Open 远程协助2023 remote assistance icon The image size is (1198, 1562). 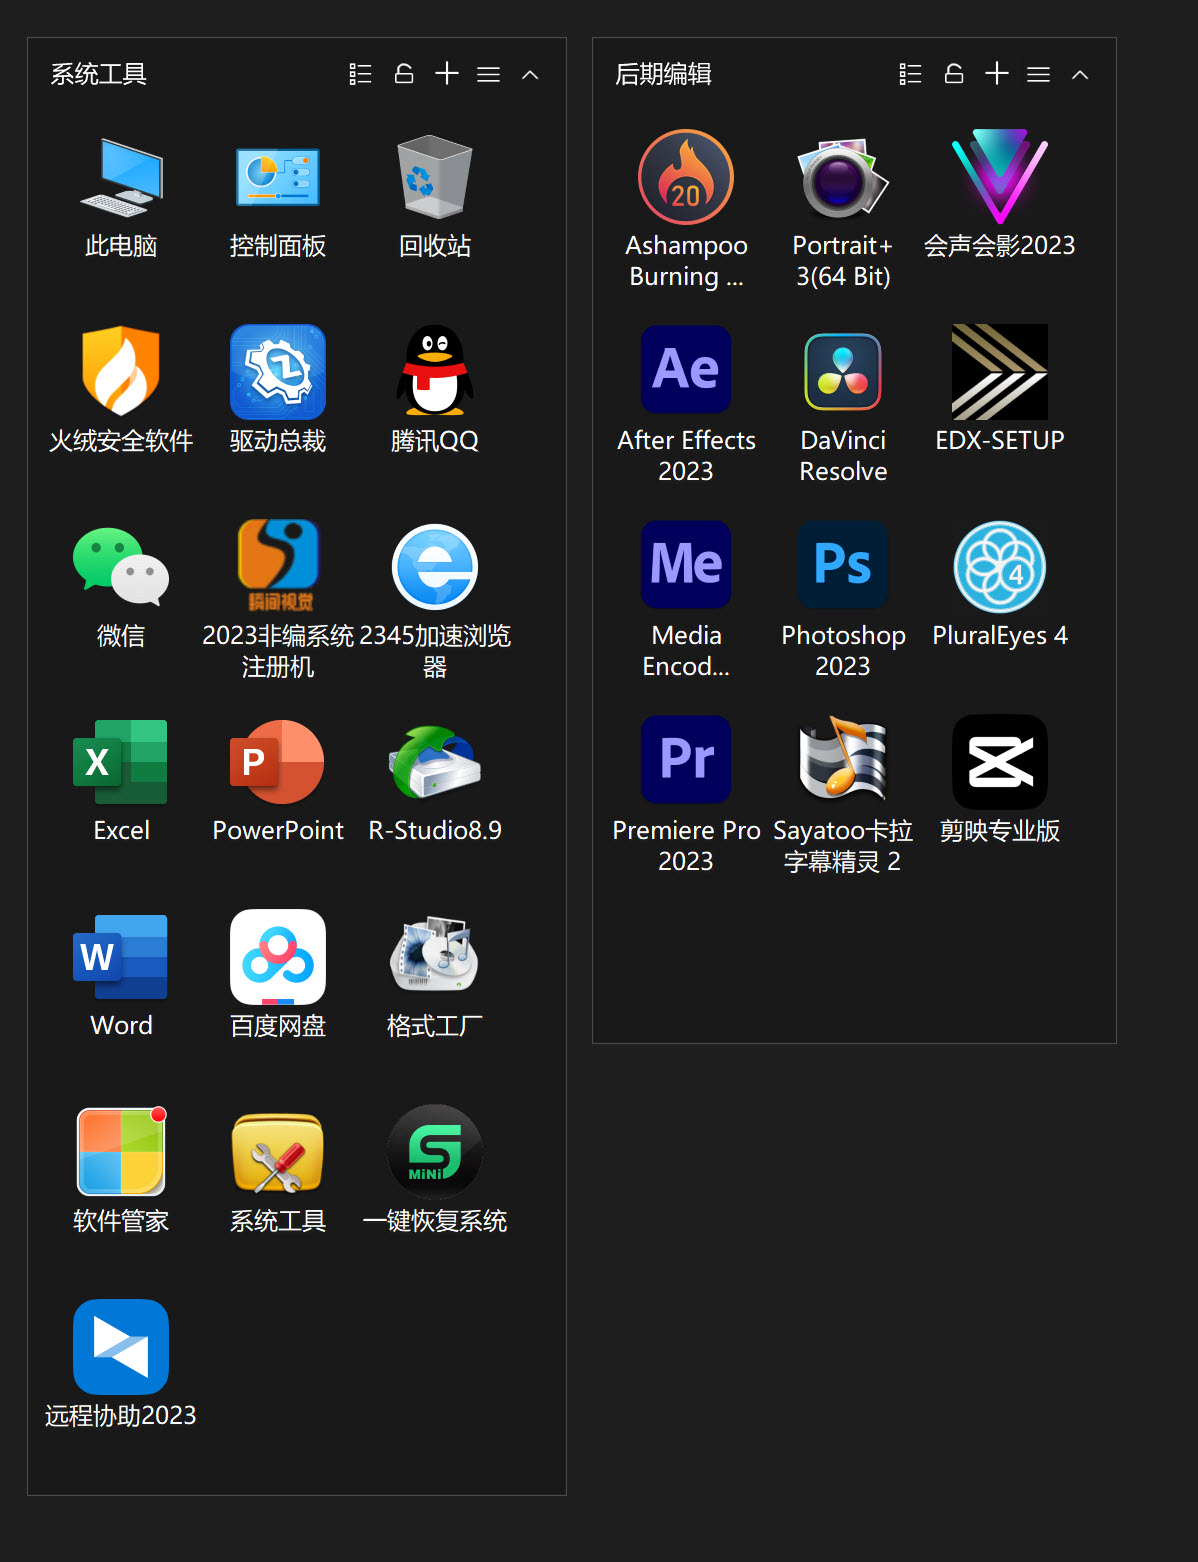click(121, 1347)
